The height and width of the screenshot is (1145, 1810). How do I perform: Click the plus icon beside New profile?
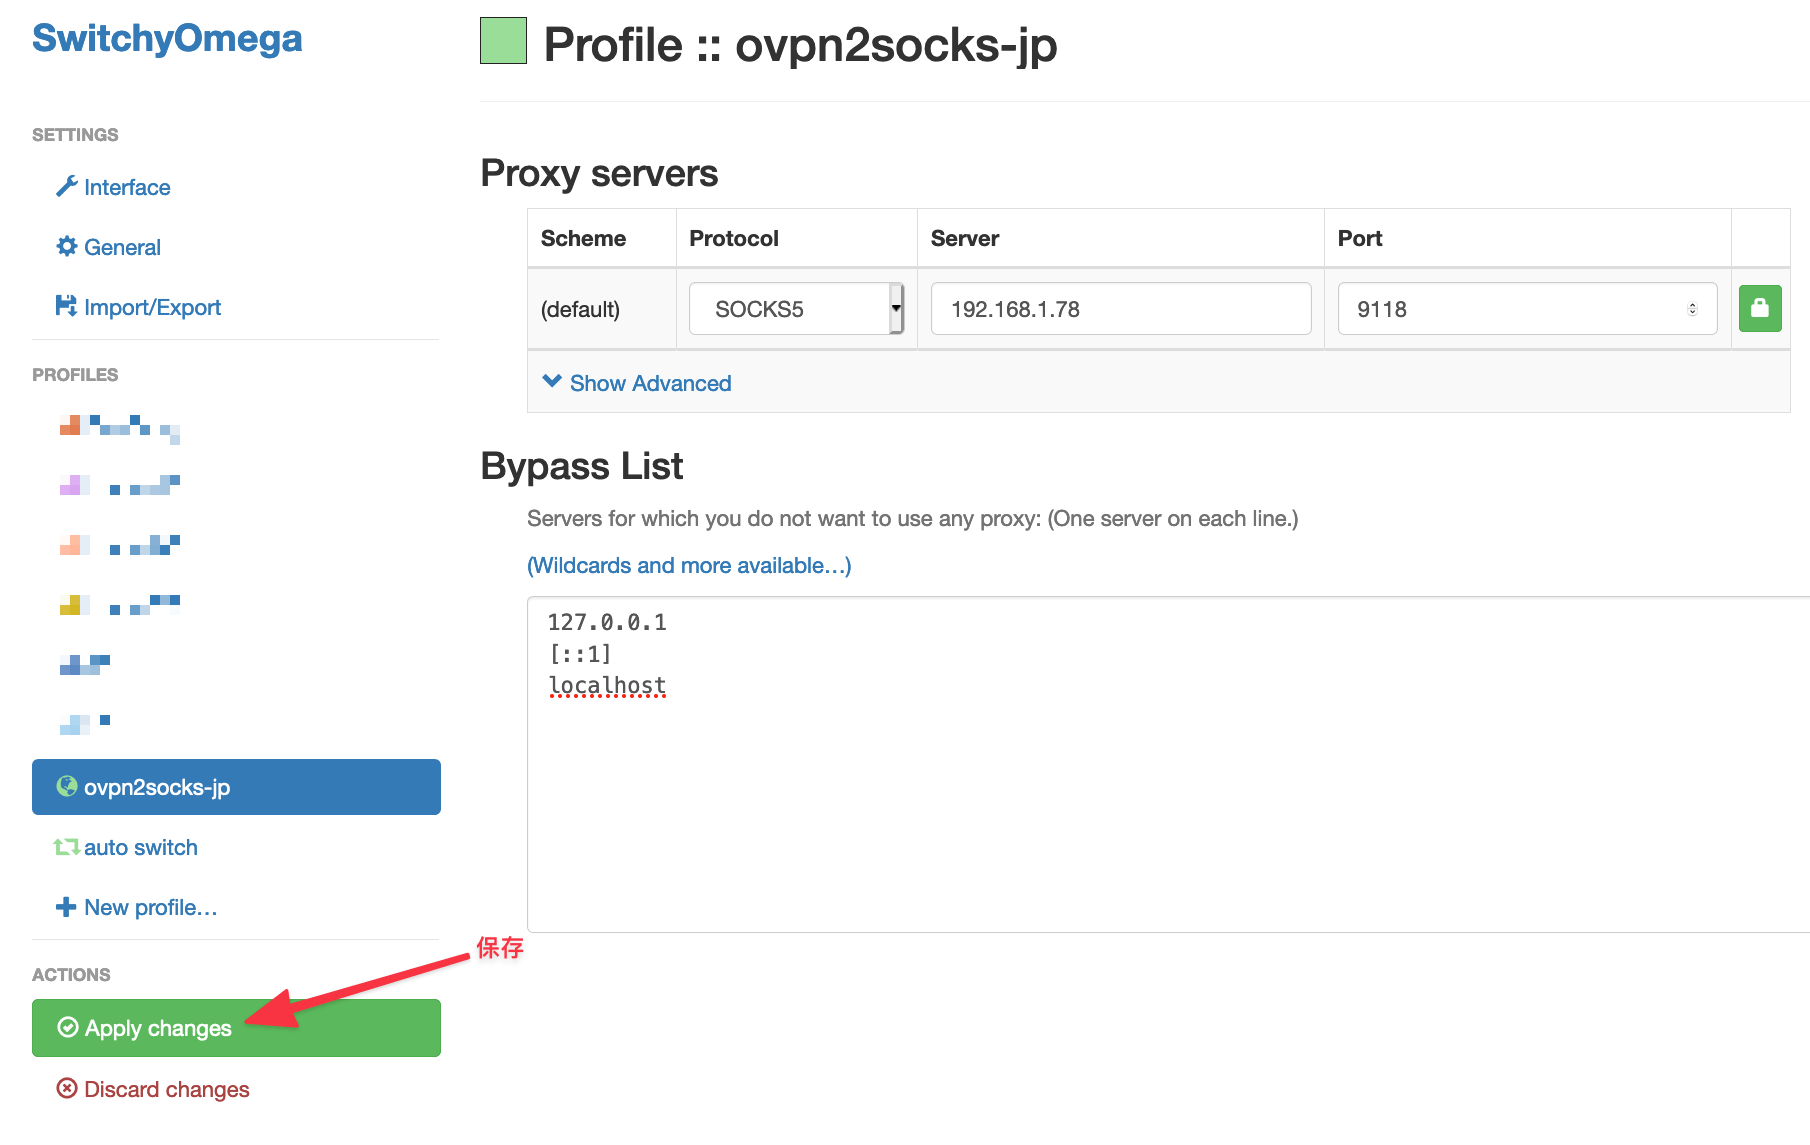66,907
